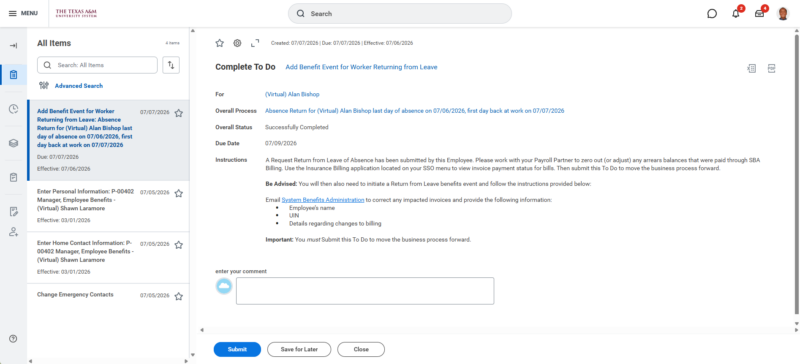The height and width of the screenshot is (364, 800).
Task: Star the Enter Personal Information item
Action: pyautogui.click(x=179, y=193)
